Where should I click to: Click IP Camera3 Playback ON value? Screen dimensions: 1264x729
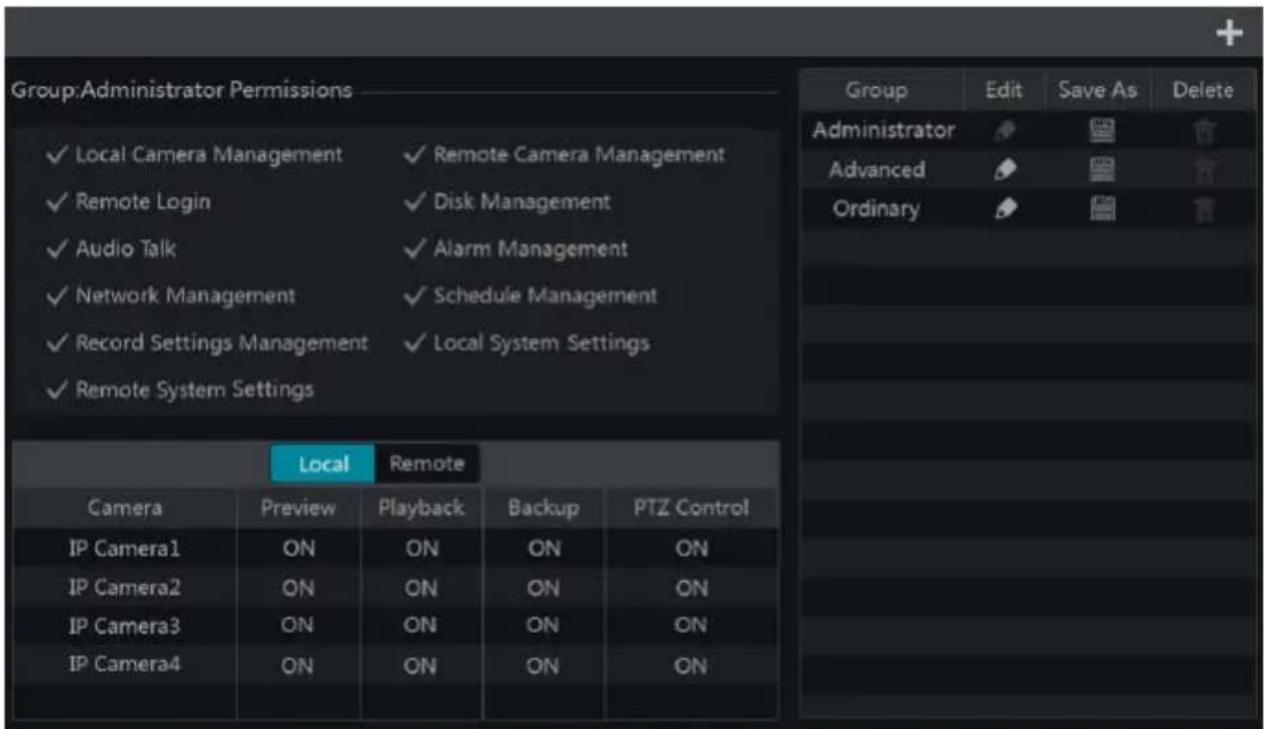[x=421, y=627]
